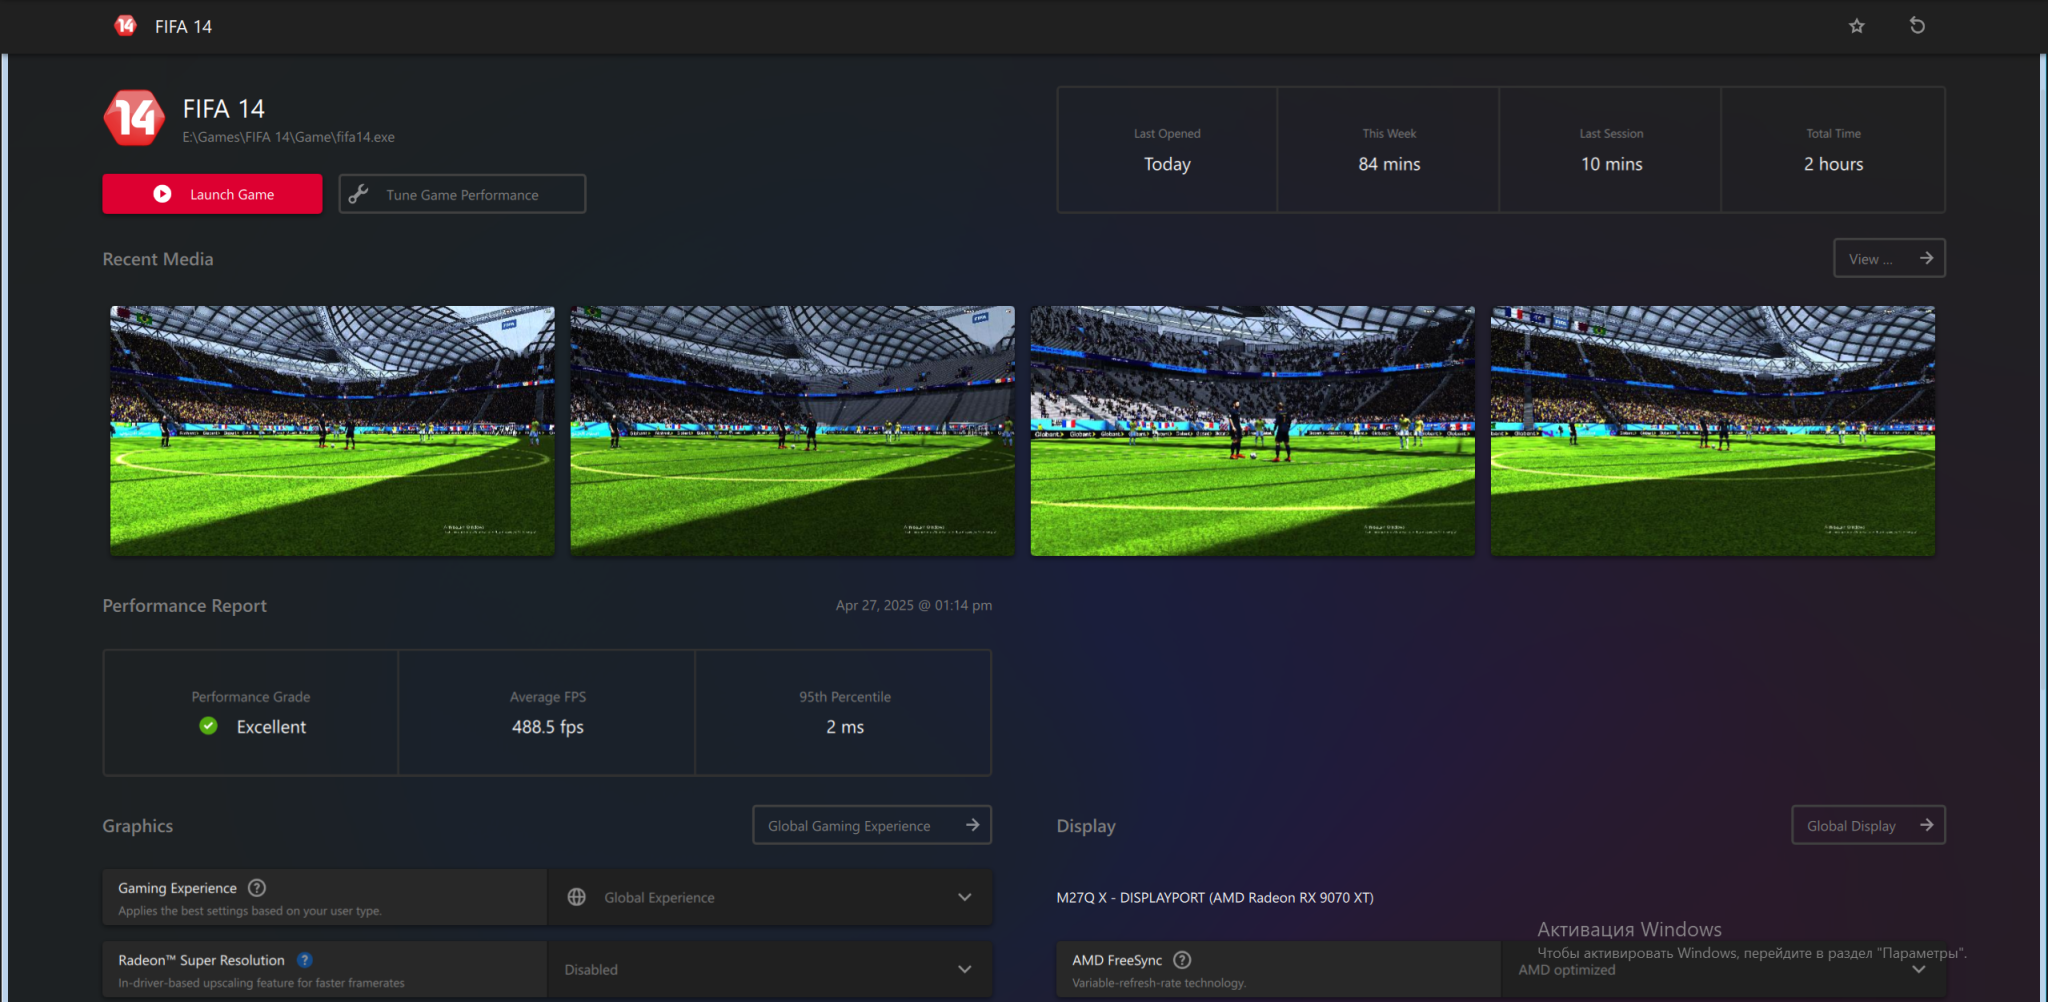Click the globe icon beside Global Experience
The height and width of the screenshot is (1002, 2048).
pyautogui.click(x=577, y=897)
